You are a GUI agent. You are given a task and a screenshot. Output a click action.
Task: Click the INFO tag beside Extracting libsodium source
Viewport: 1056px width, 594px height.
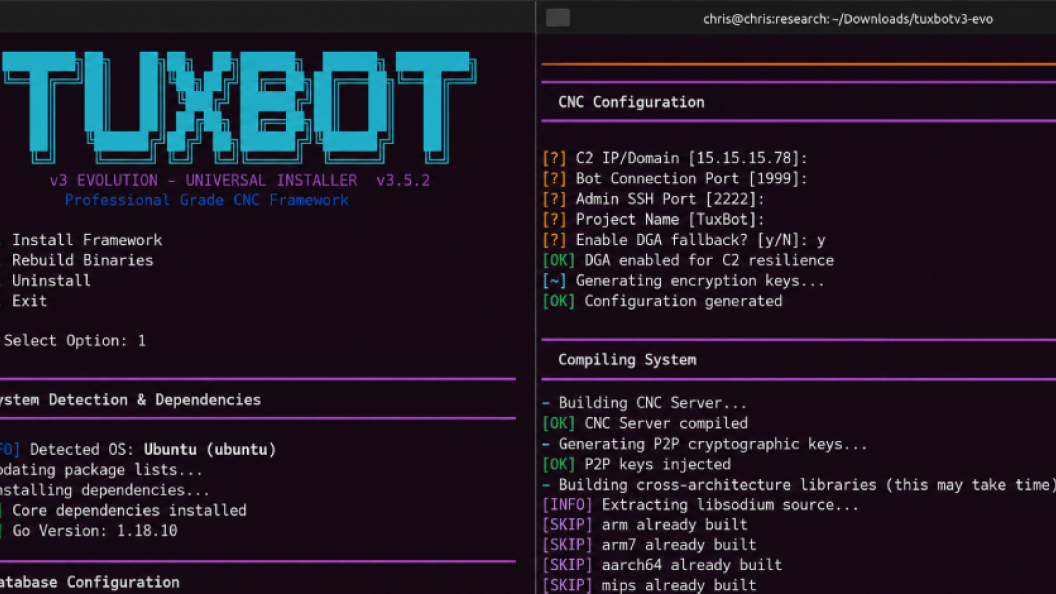pyautogui.click(x=567, y=505)
